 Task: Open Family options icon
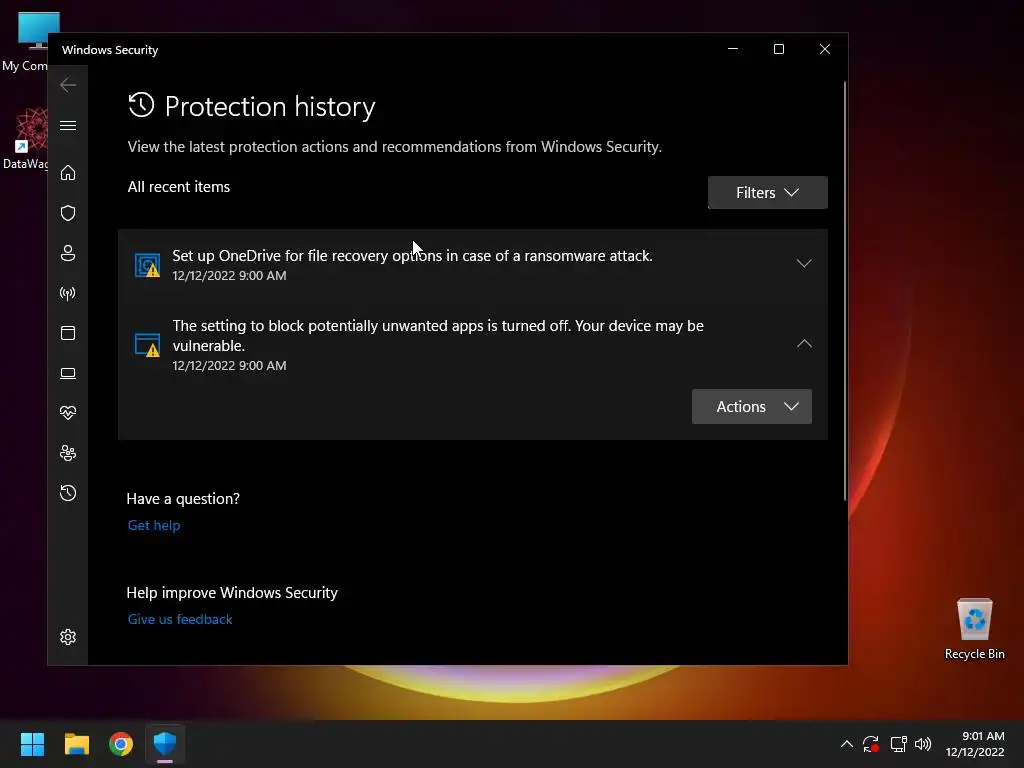(x=68, y=453)
